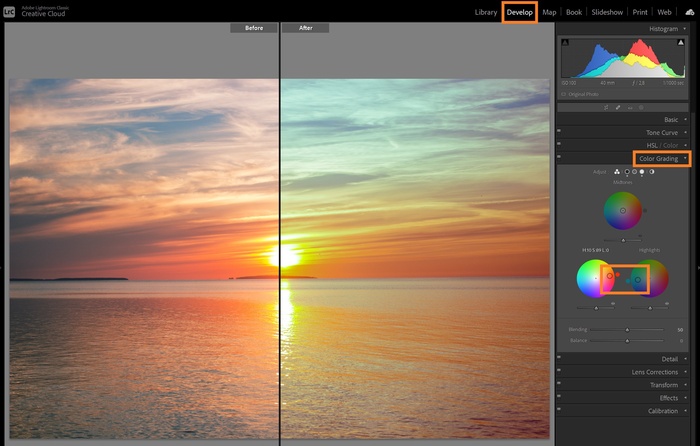Click the eye icon under Shadows wheel
Screen dimensions: 700x446
click(x=613, y=304)
